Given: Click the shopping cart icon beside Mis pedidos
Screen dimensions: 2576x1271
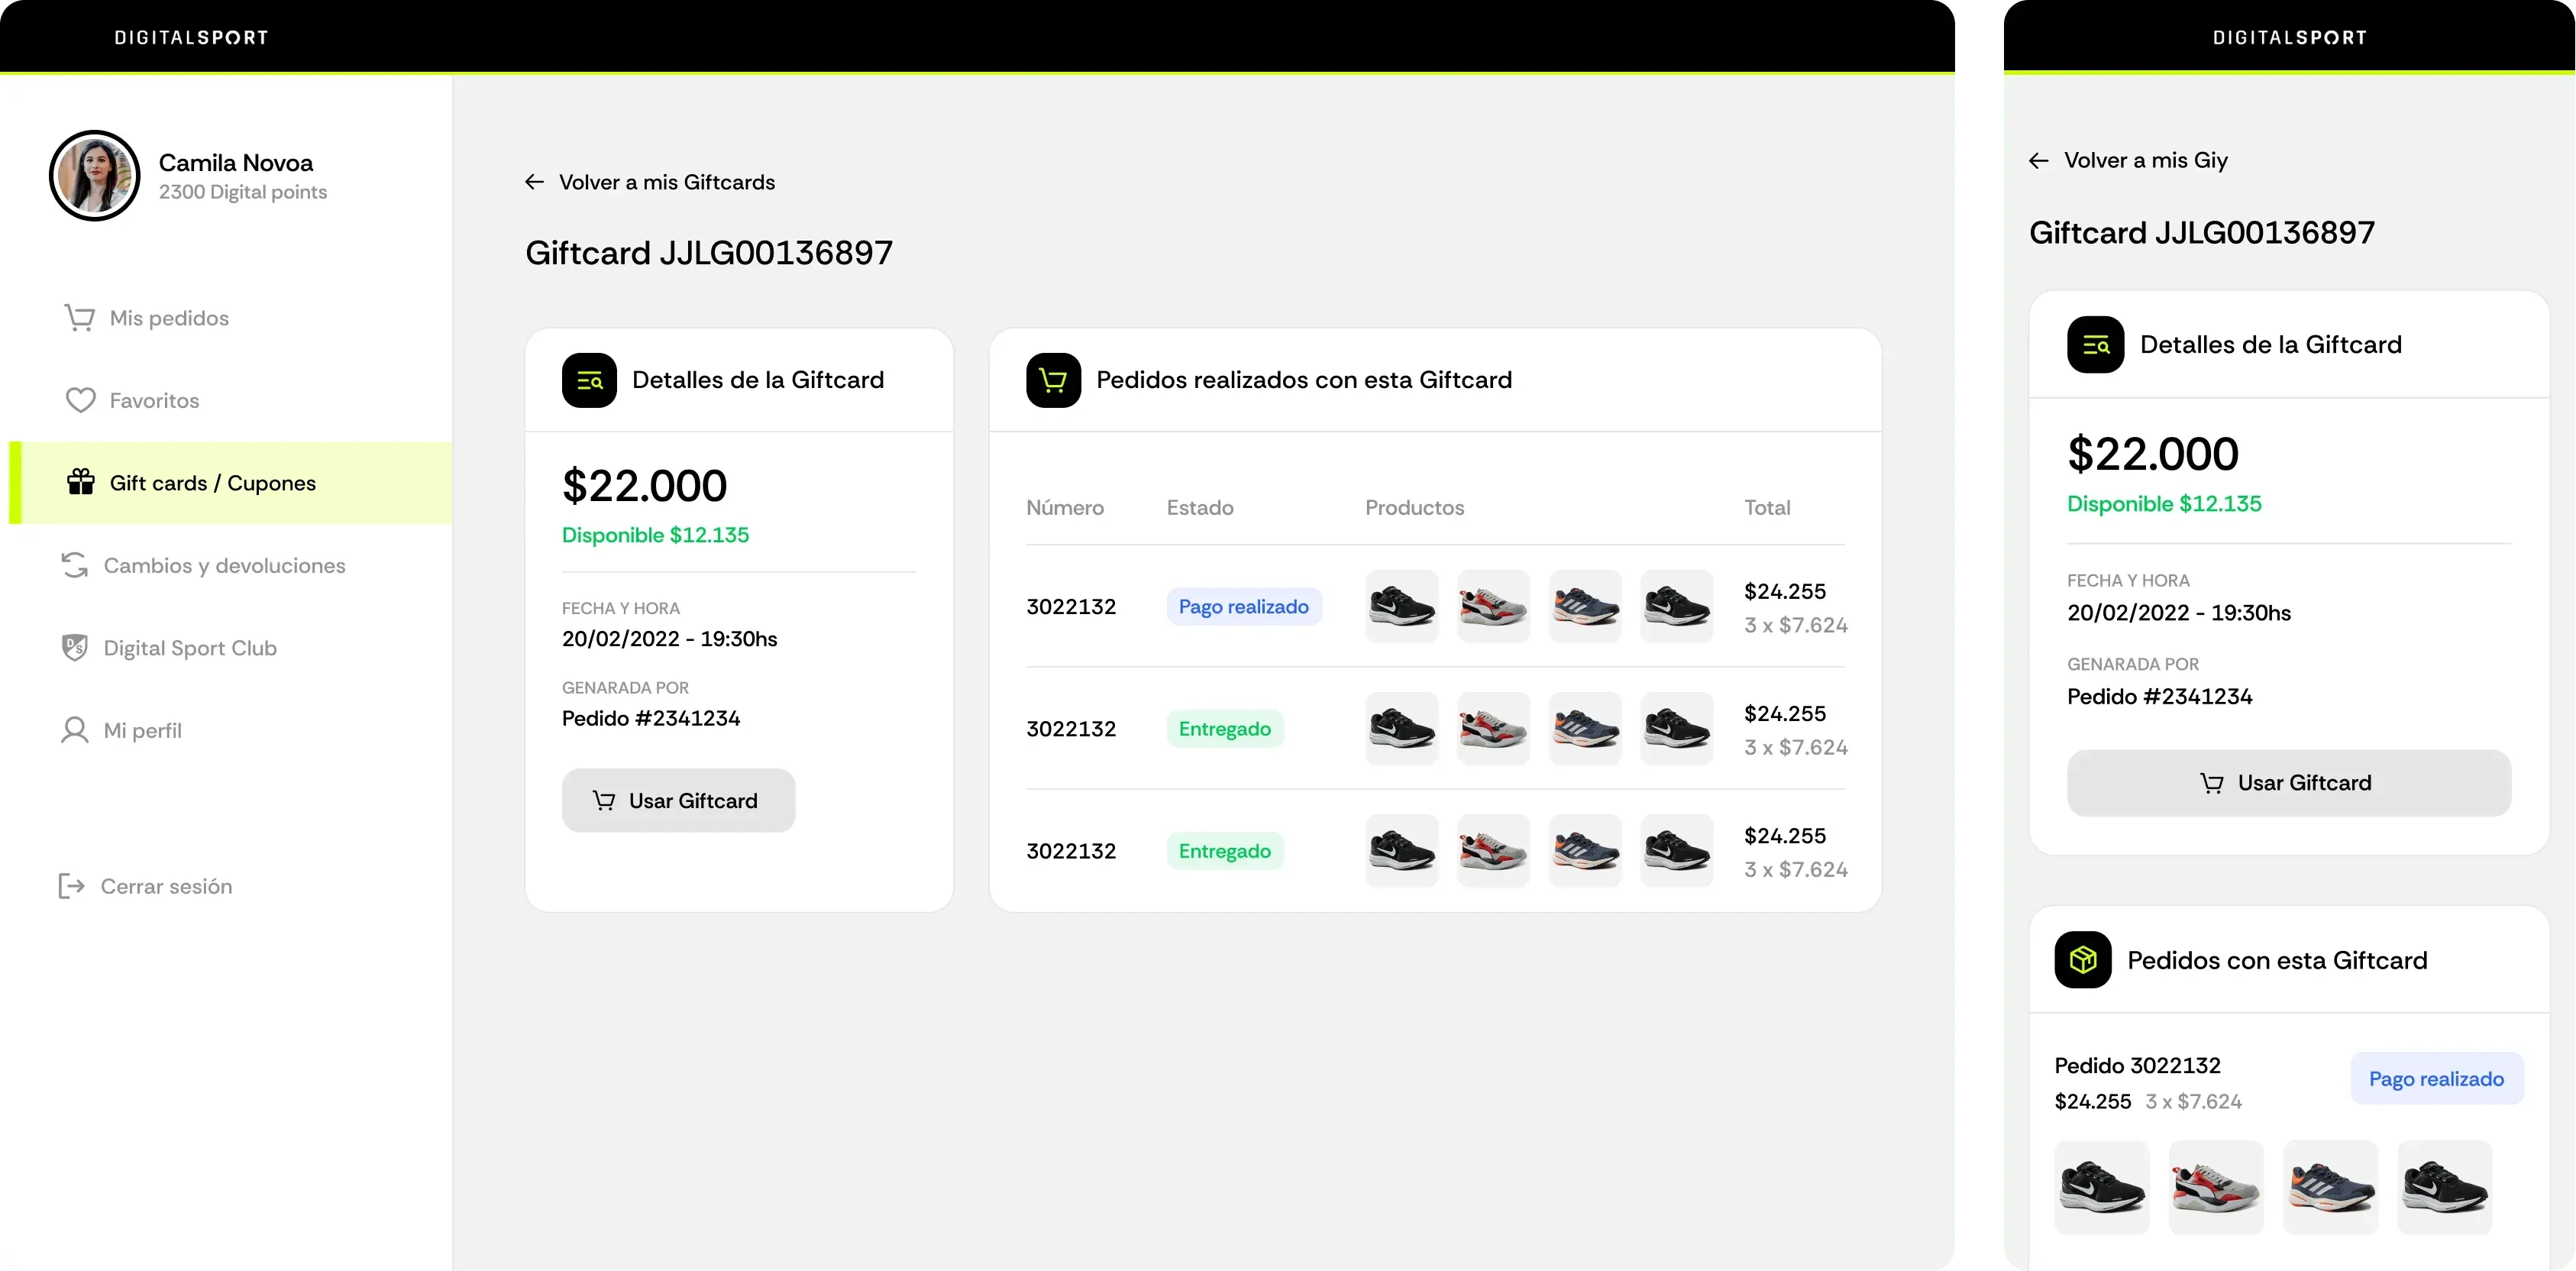Looking at the screenshot, I should pyautogui.click(x=79, y=318).
